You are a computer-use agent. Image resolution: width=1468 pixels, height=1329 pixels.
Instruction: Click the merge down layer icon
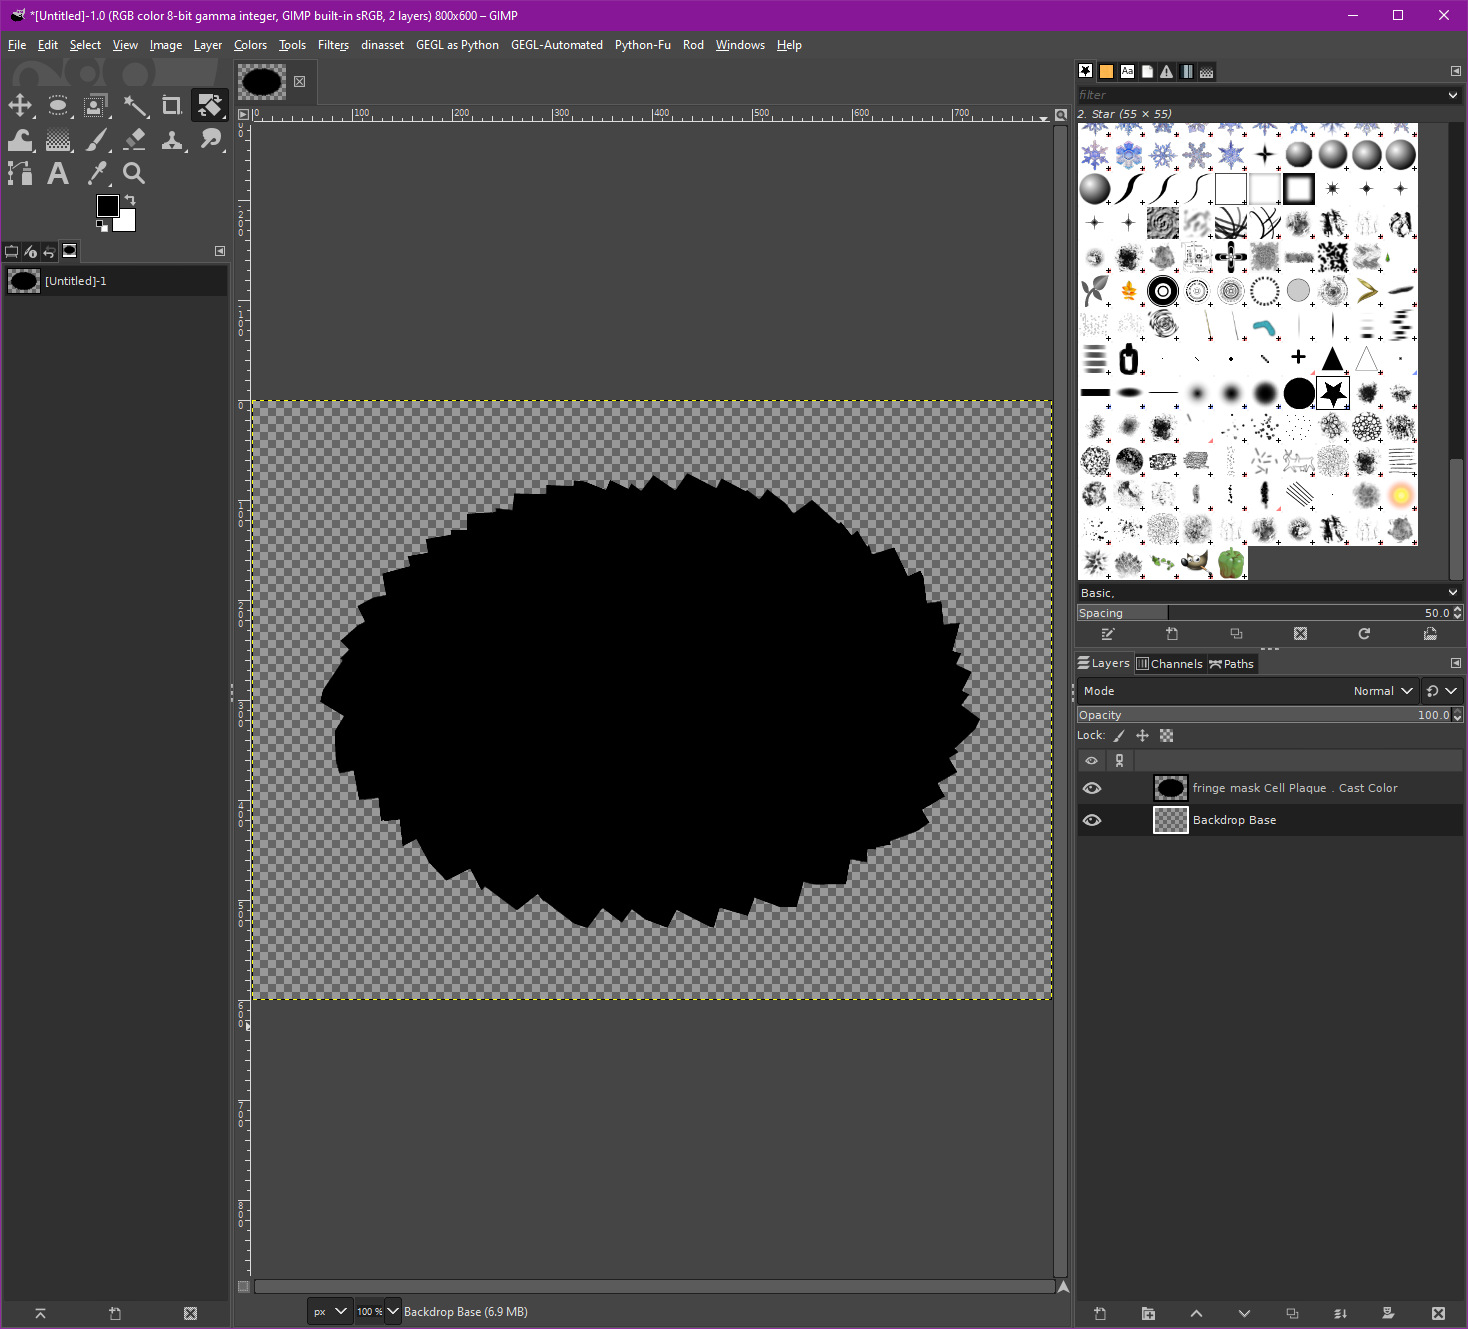(x=1340, y=1314)
